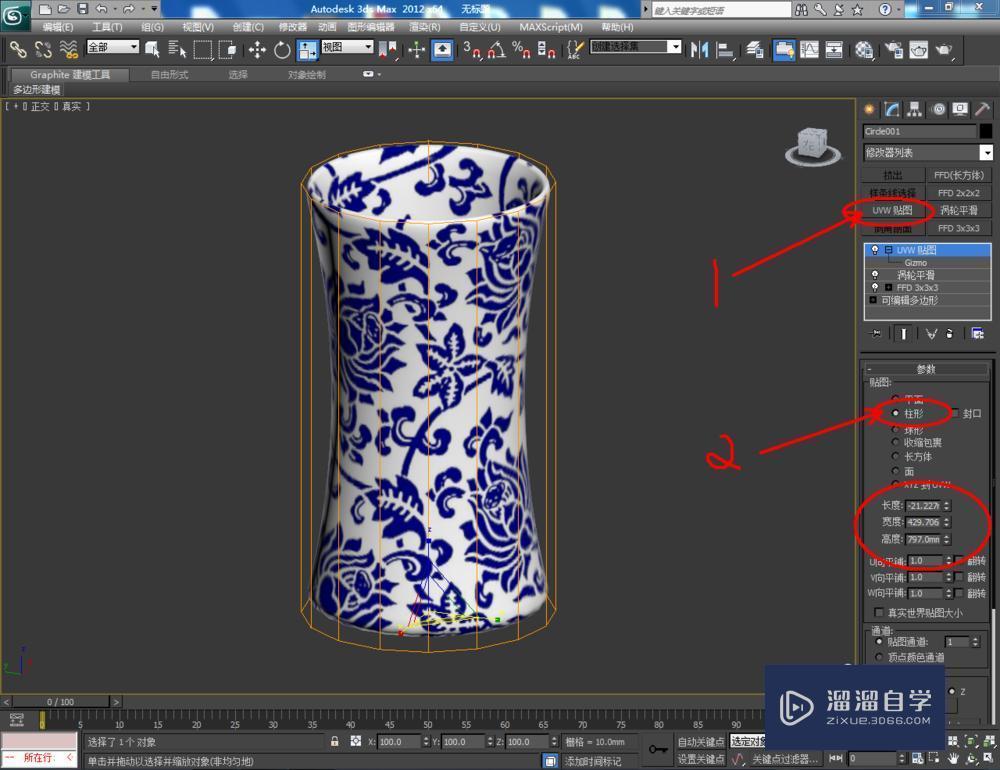Image resolution: width=1000 pixels, height=770 pixels.
Task: Enable the 封口 cap checkbox
Action: (x=955, y=413)
